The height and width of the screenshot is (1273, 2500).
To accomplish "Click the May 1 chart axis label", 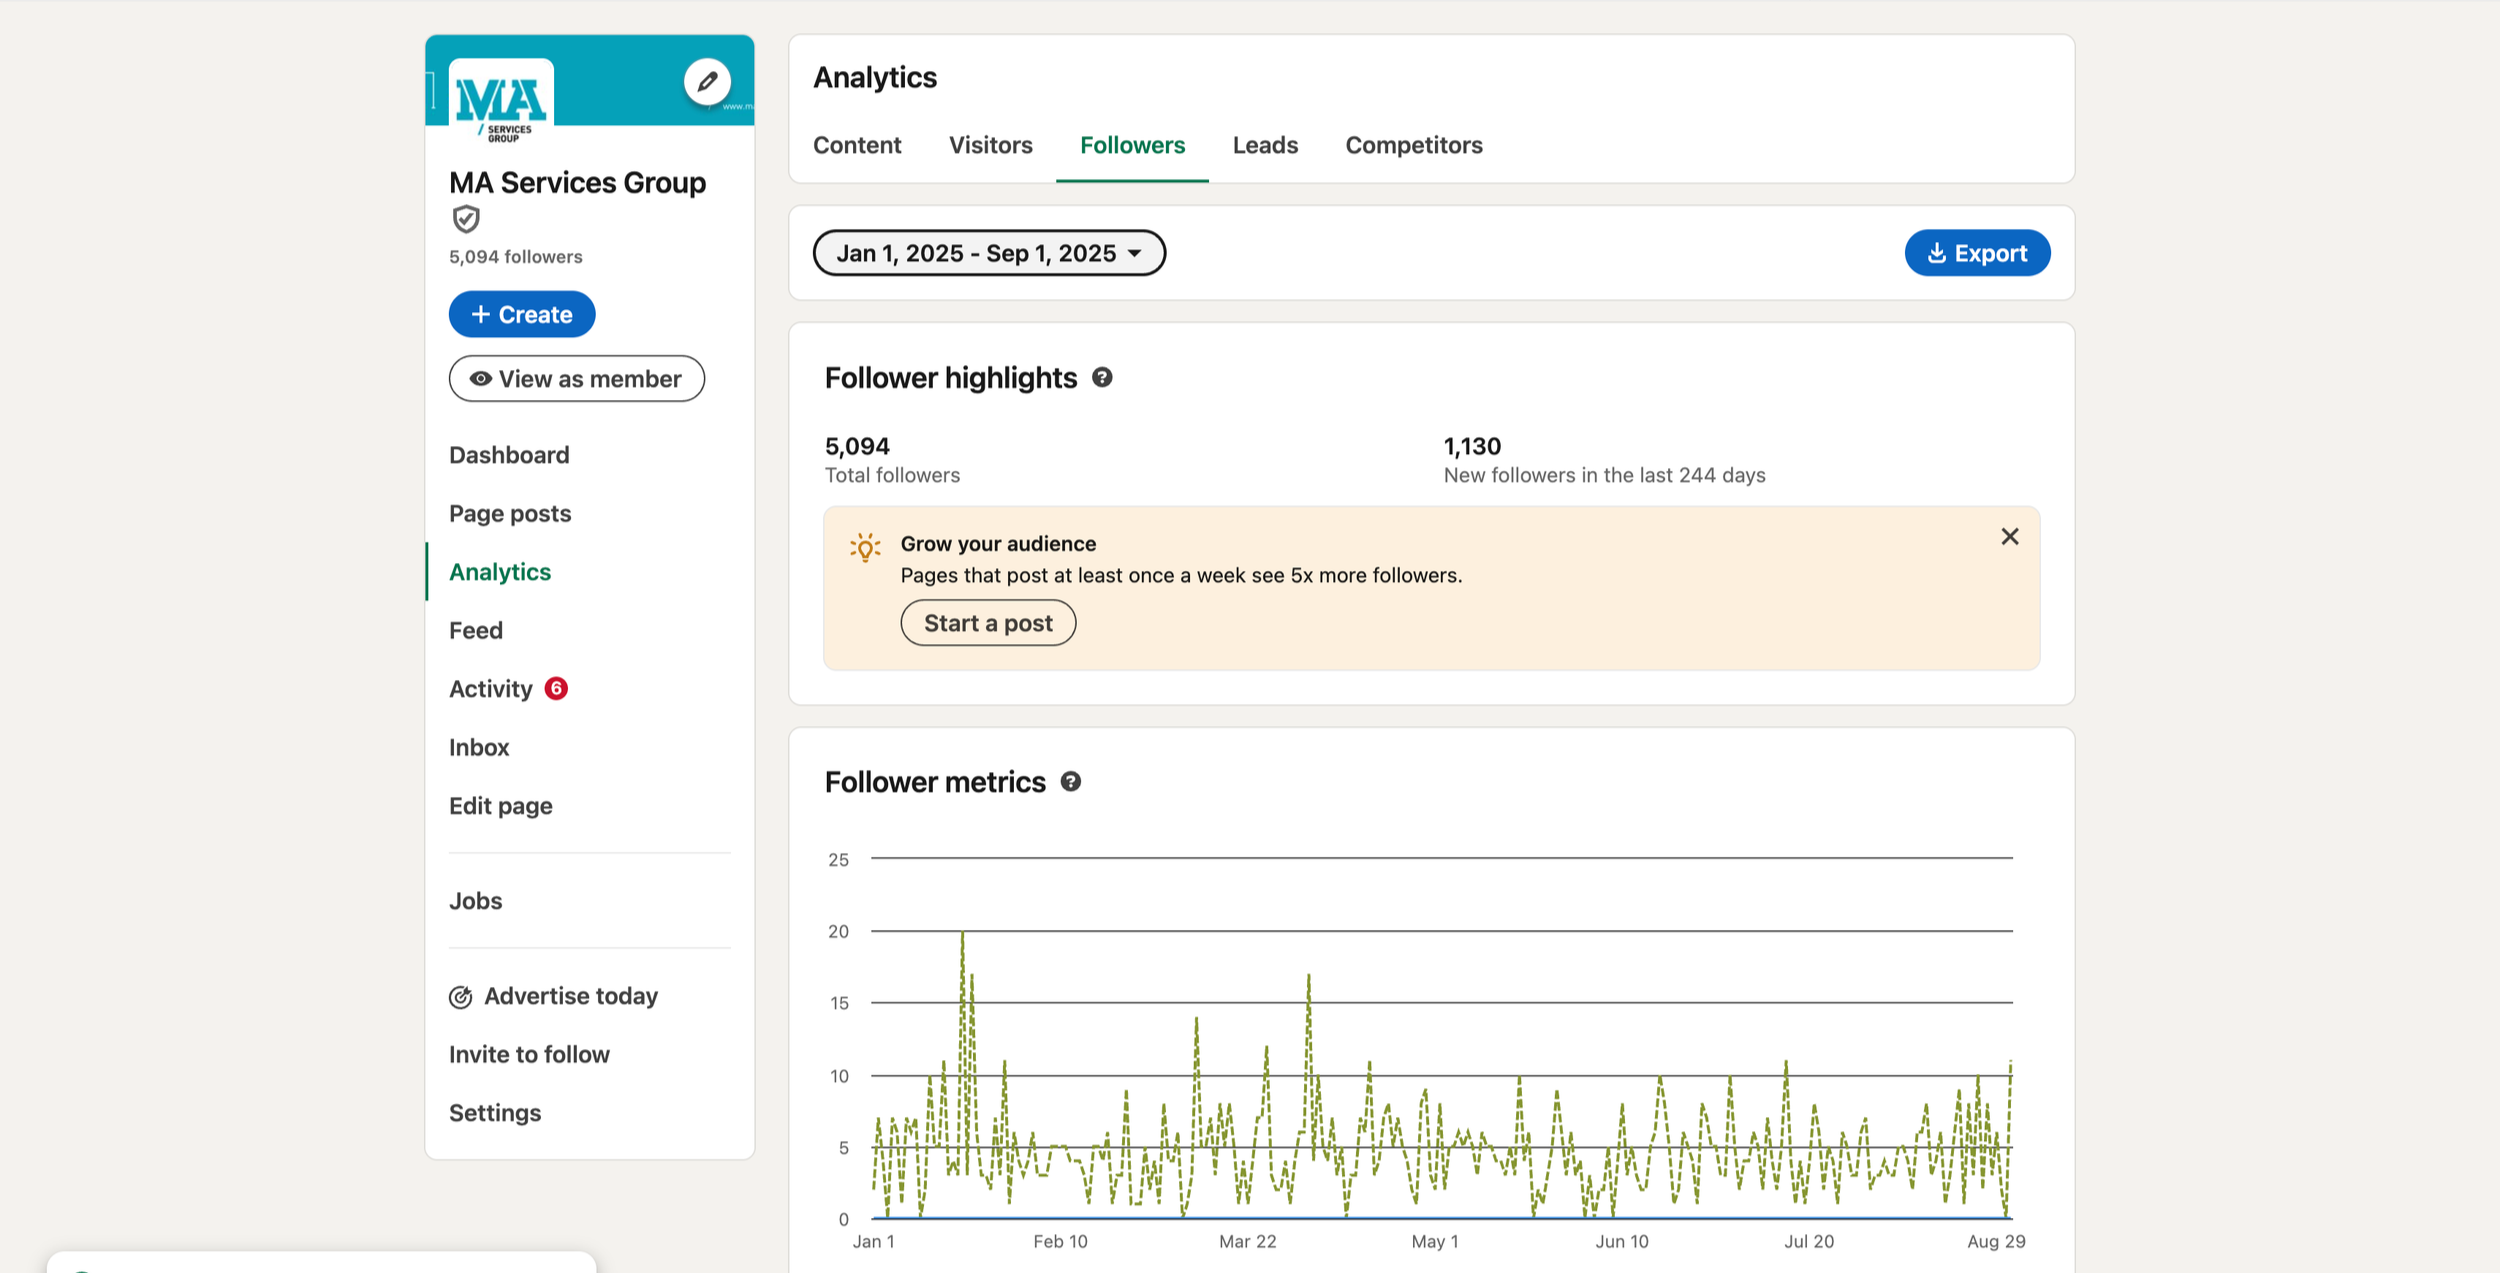I will (1435, 1241).
